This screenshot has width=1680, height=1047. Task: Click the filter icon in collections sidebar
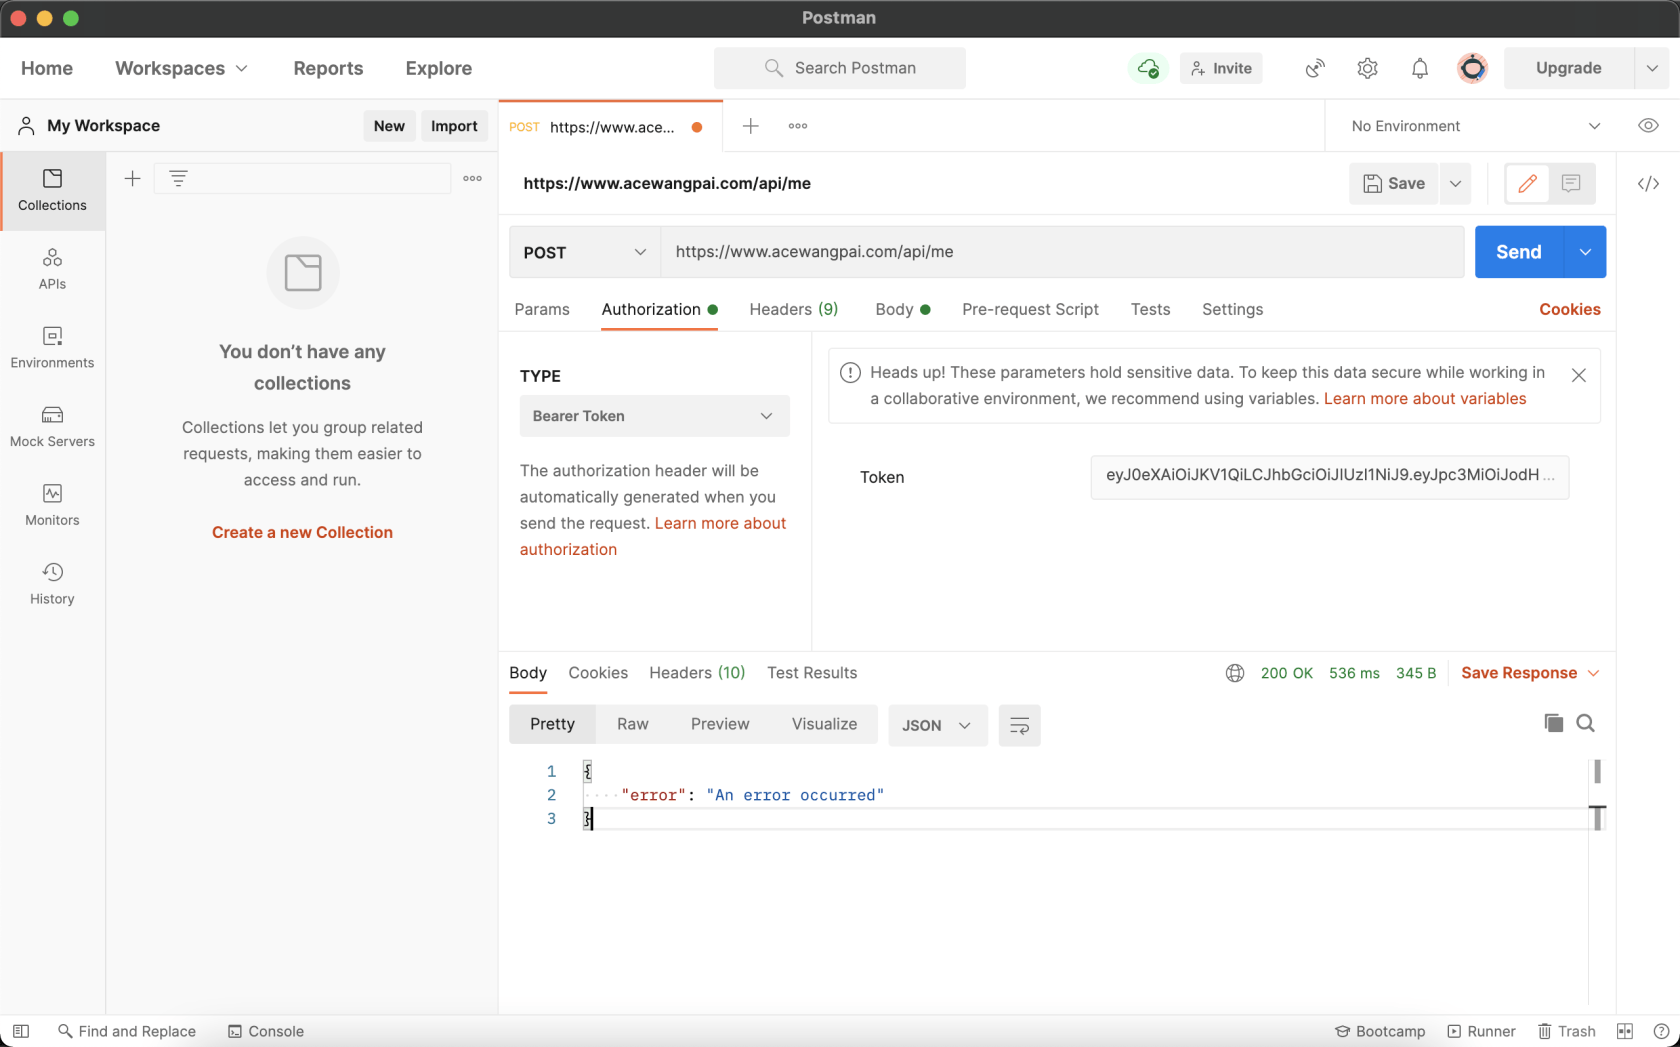(178, 179)
